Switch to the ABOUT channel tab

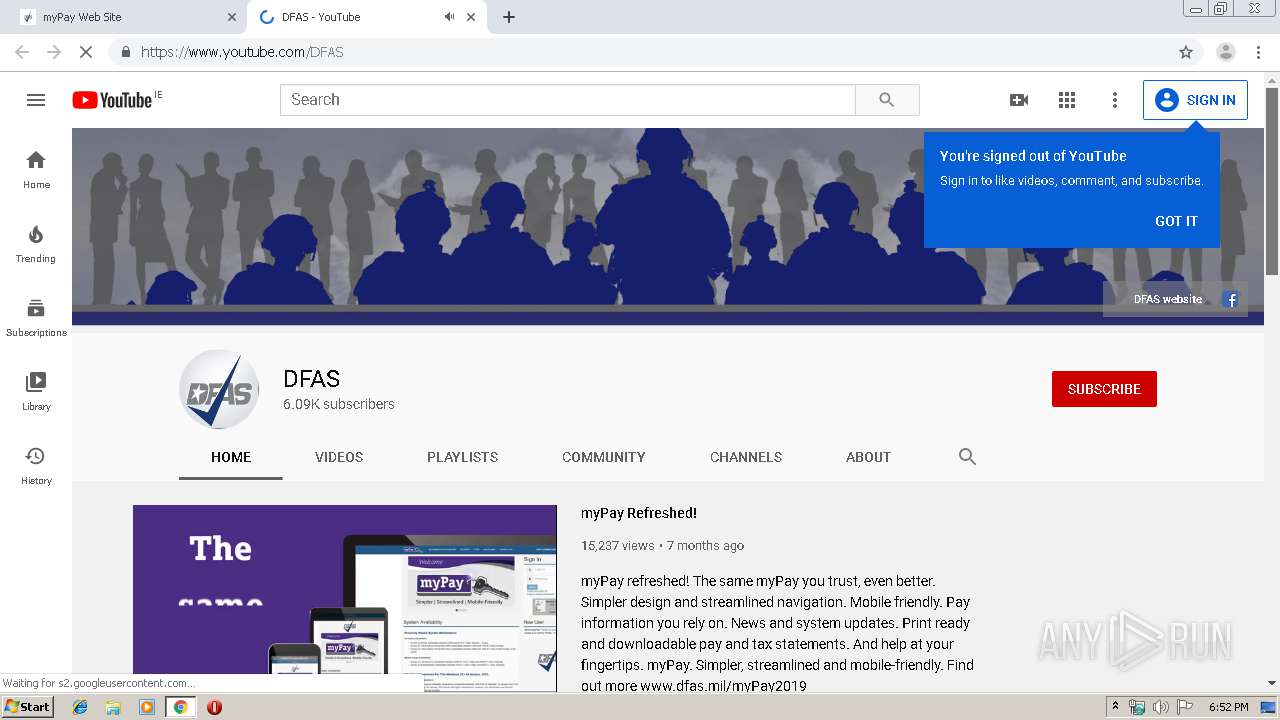pyautogui.click(x=868, y=457)
